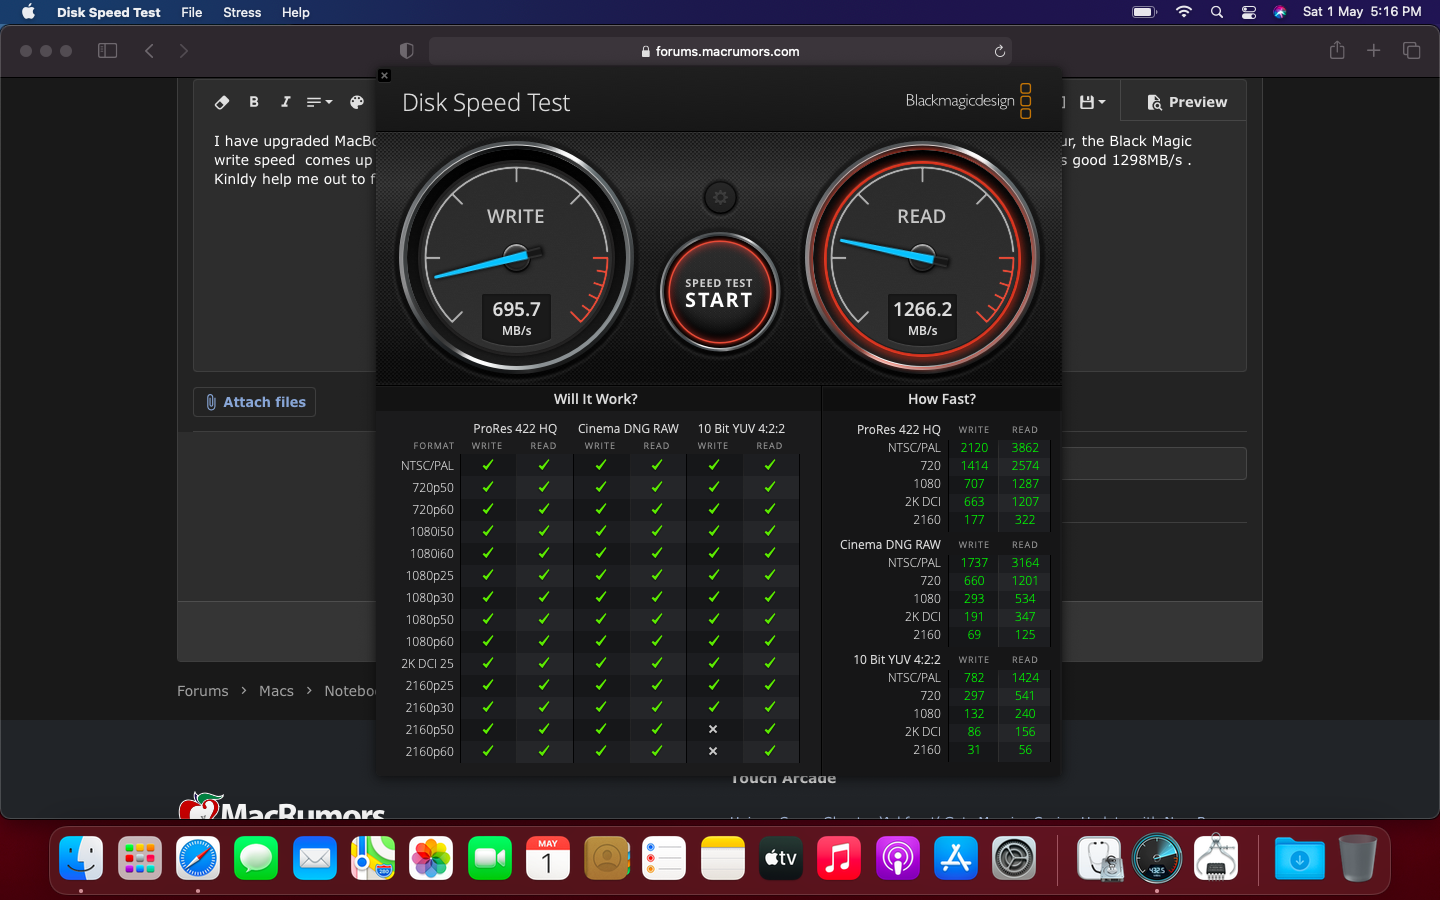Open the Safari share menu
1440x900 pixels.
point(1337,50)
